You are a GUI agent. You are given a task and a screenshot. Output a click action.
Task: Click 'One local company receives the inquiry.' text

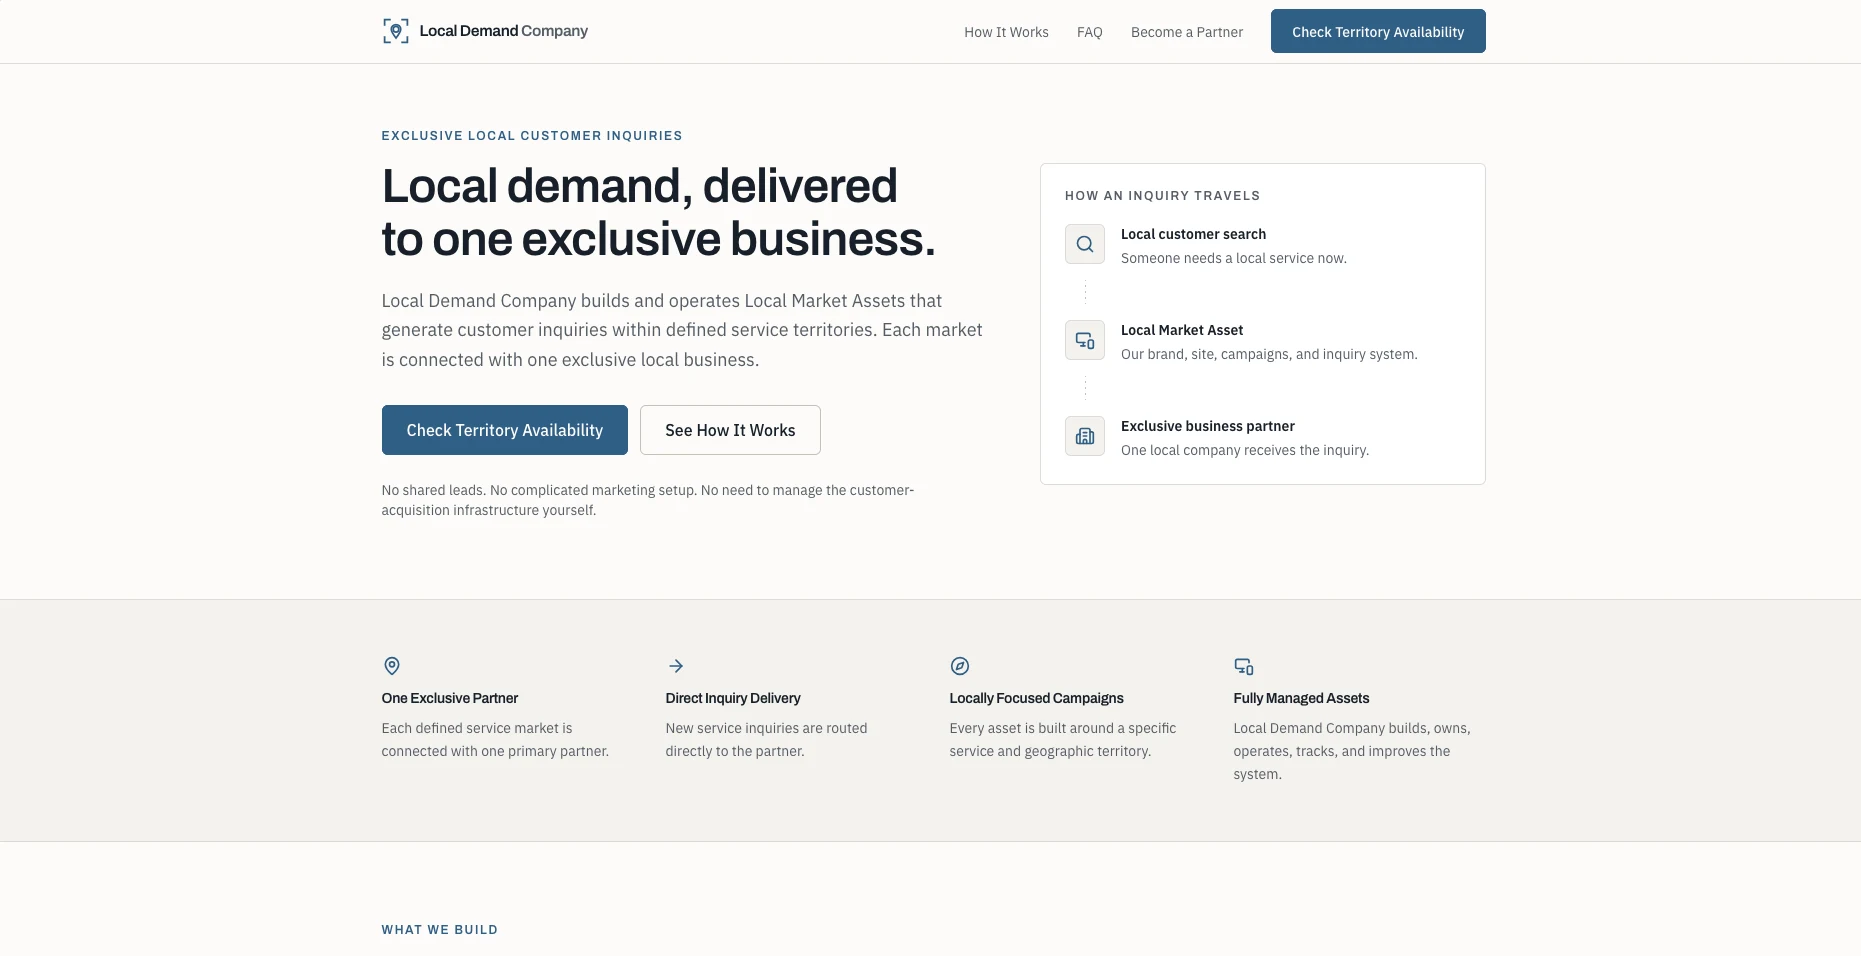[x=1245, y=450]
